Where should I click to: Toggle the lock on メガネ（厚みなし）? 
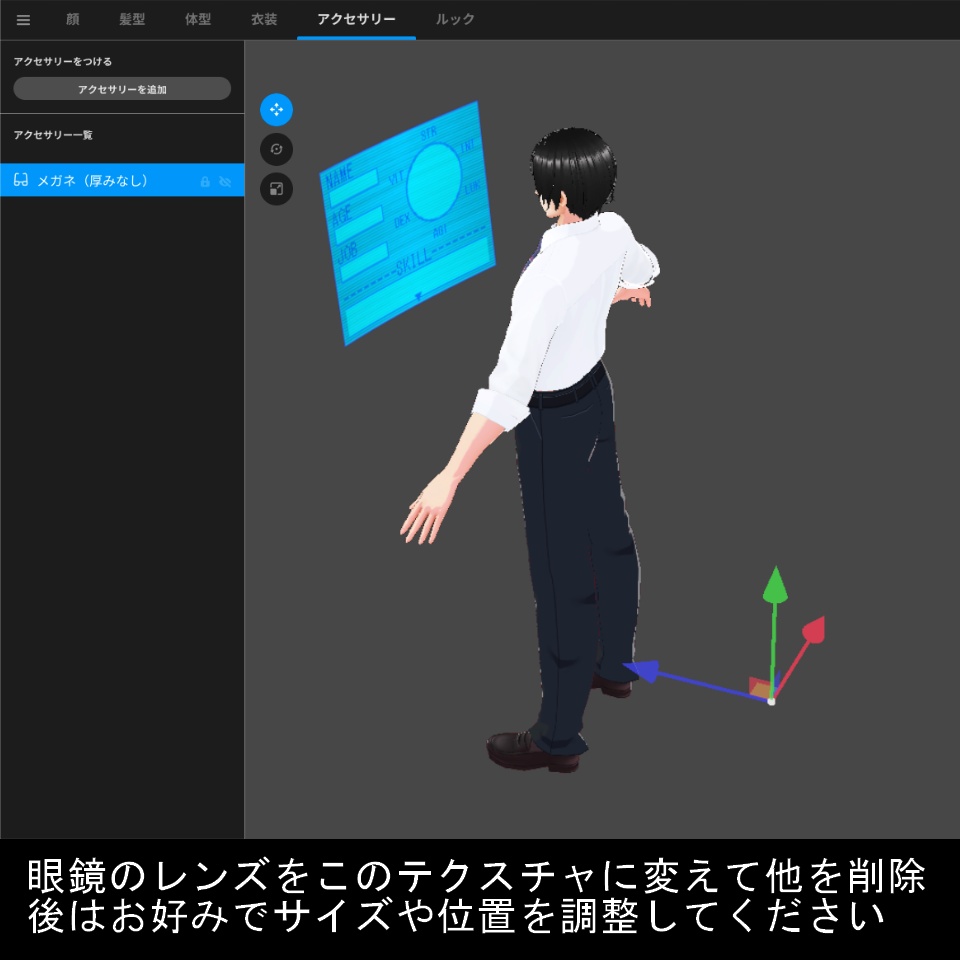tap(205, 179)
